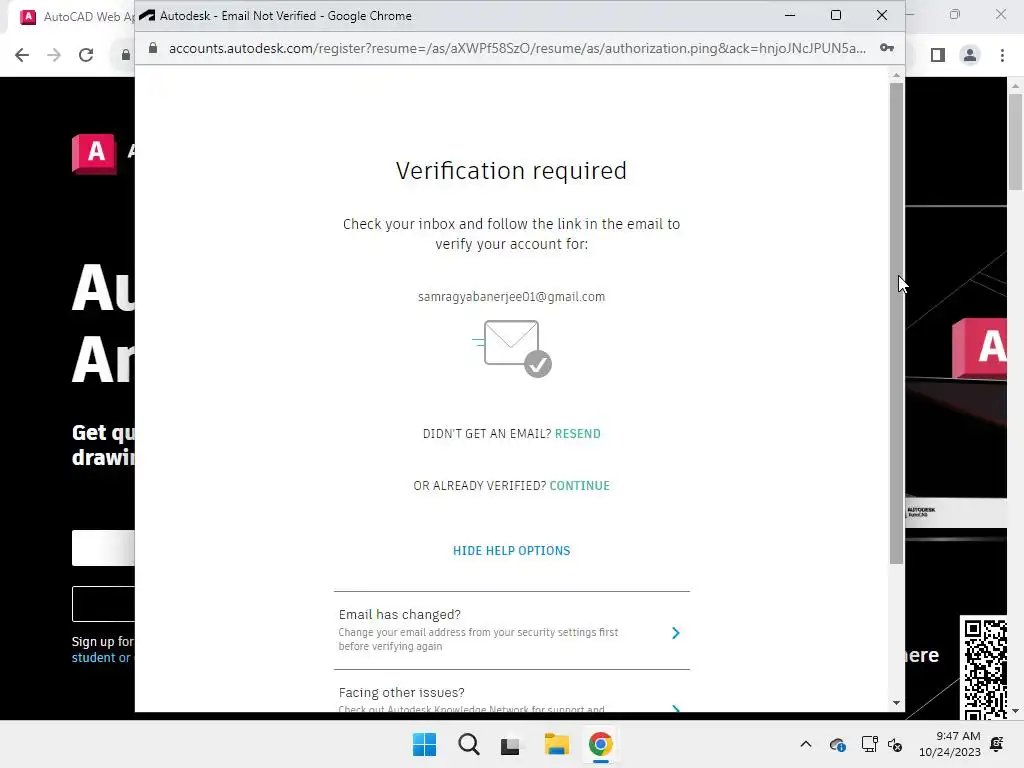1024x768 pixels.
Task: Click the AutoCAD logo on background page
Action: pyautogui.click(x=95, y=153)
